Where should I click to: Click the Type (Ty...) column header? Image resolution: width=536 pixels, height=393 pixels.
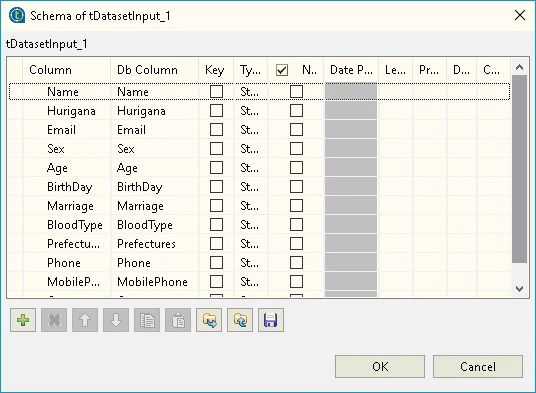click(x=251, y=70)
